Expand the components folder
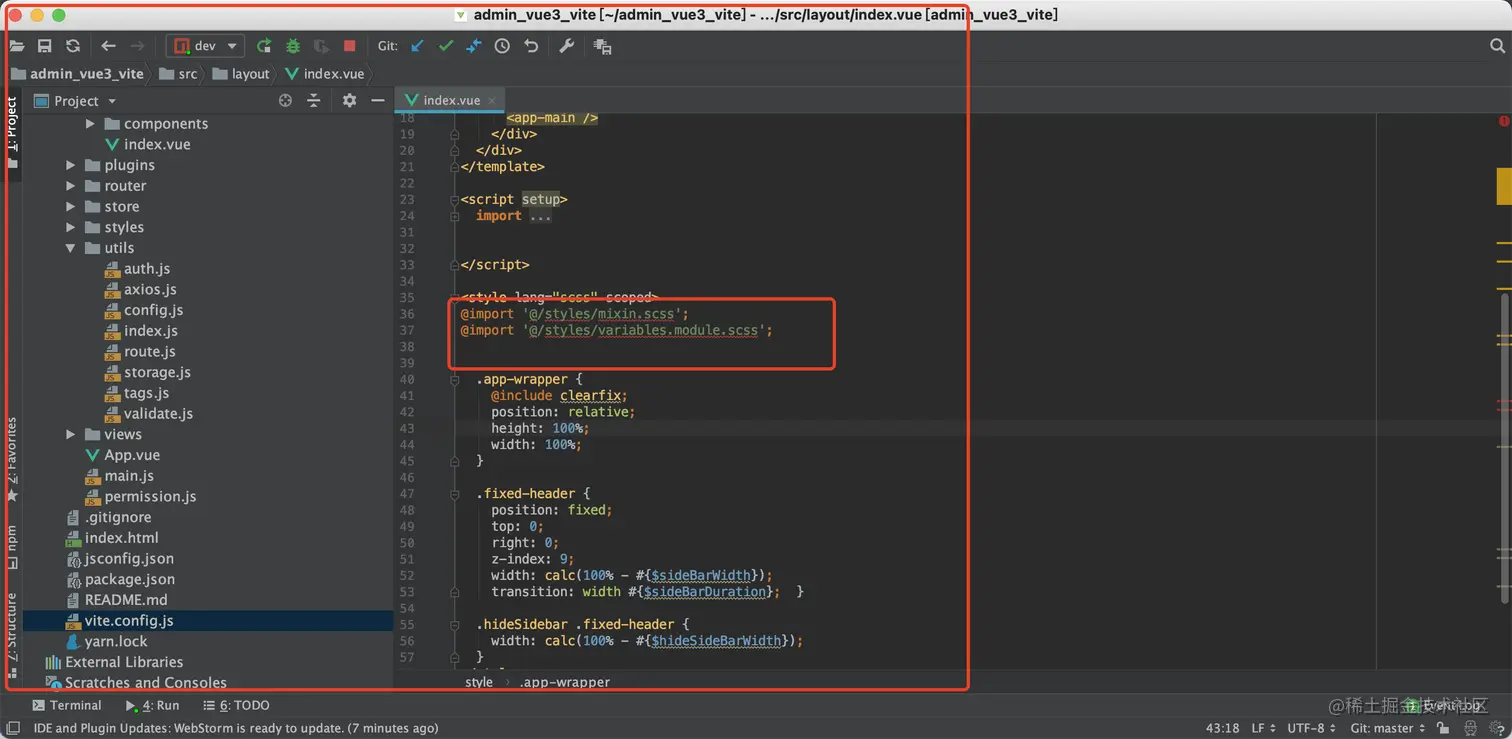 point(90,124)
